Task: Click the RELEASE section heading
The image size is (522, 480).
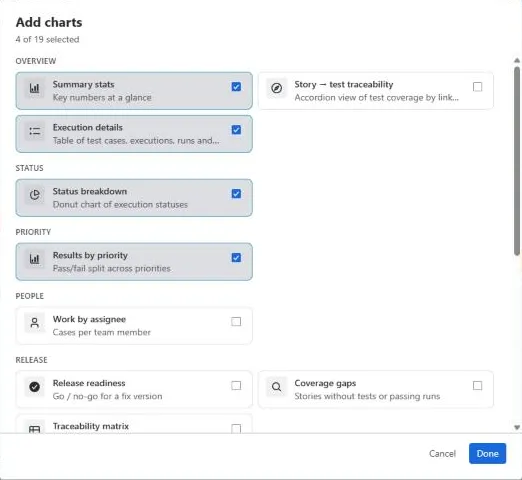Action: [x=31, y=360]
